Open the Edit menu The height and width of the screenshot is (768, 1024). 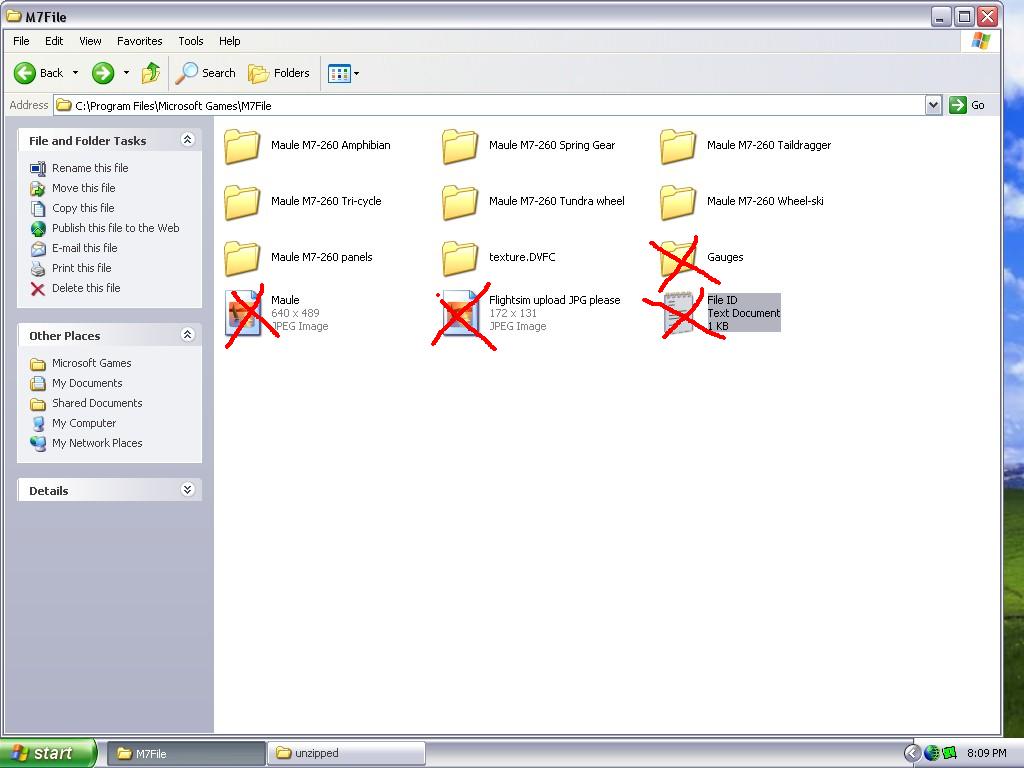pos(54,40)
